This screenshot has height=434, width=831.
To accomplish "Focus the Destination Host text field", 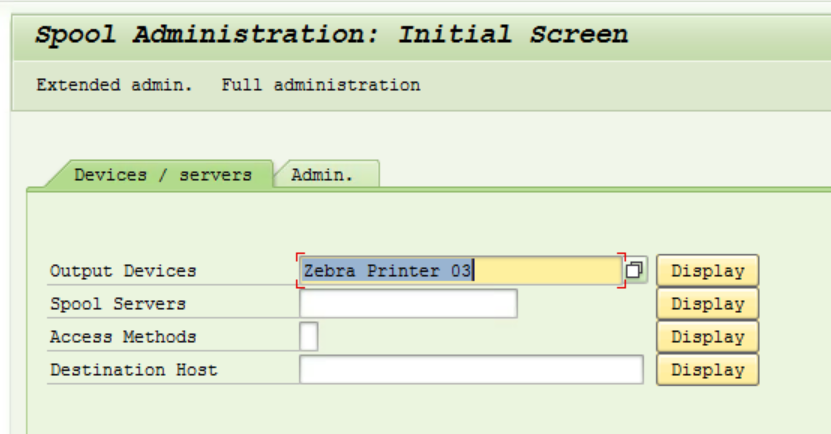I will 470,370.
